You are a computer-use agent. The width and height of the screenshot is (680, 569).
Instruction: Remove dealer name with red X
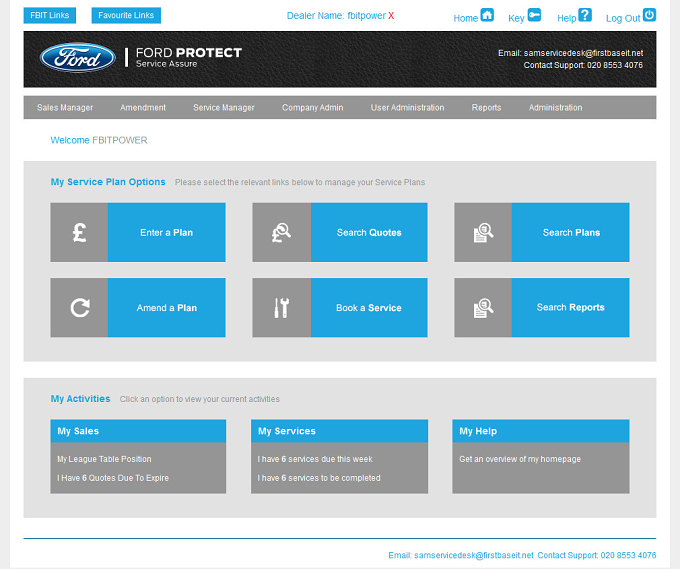(x=391, y=16)
